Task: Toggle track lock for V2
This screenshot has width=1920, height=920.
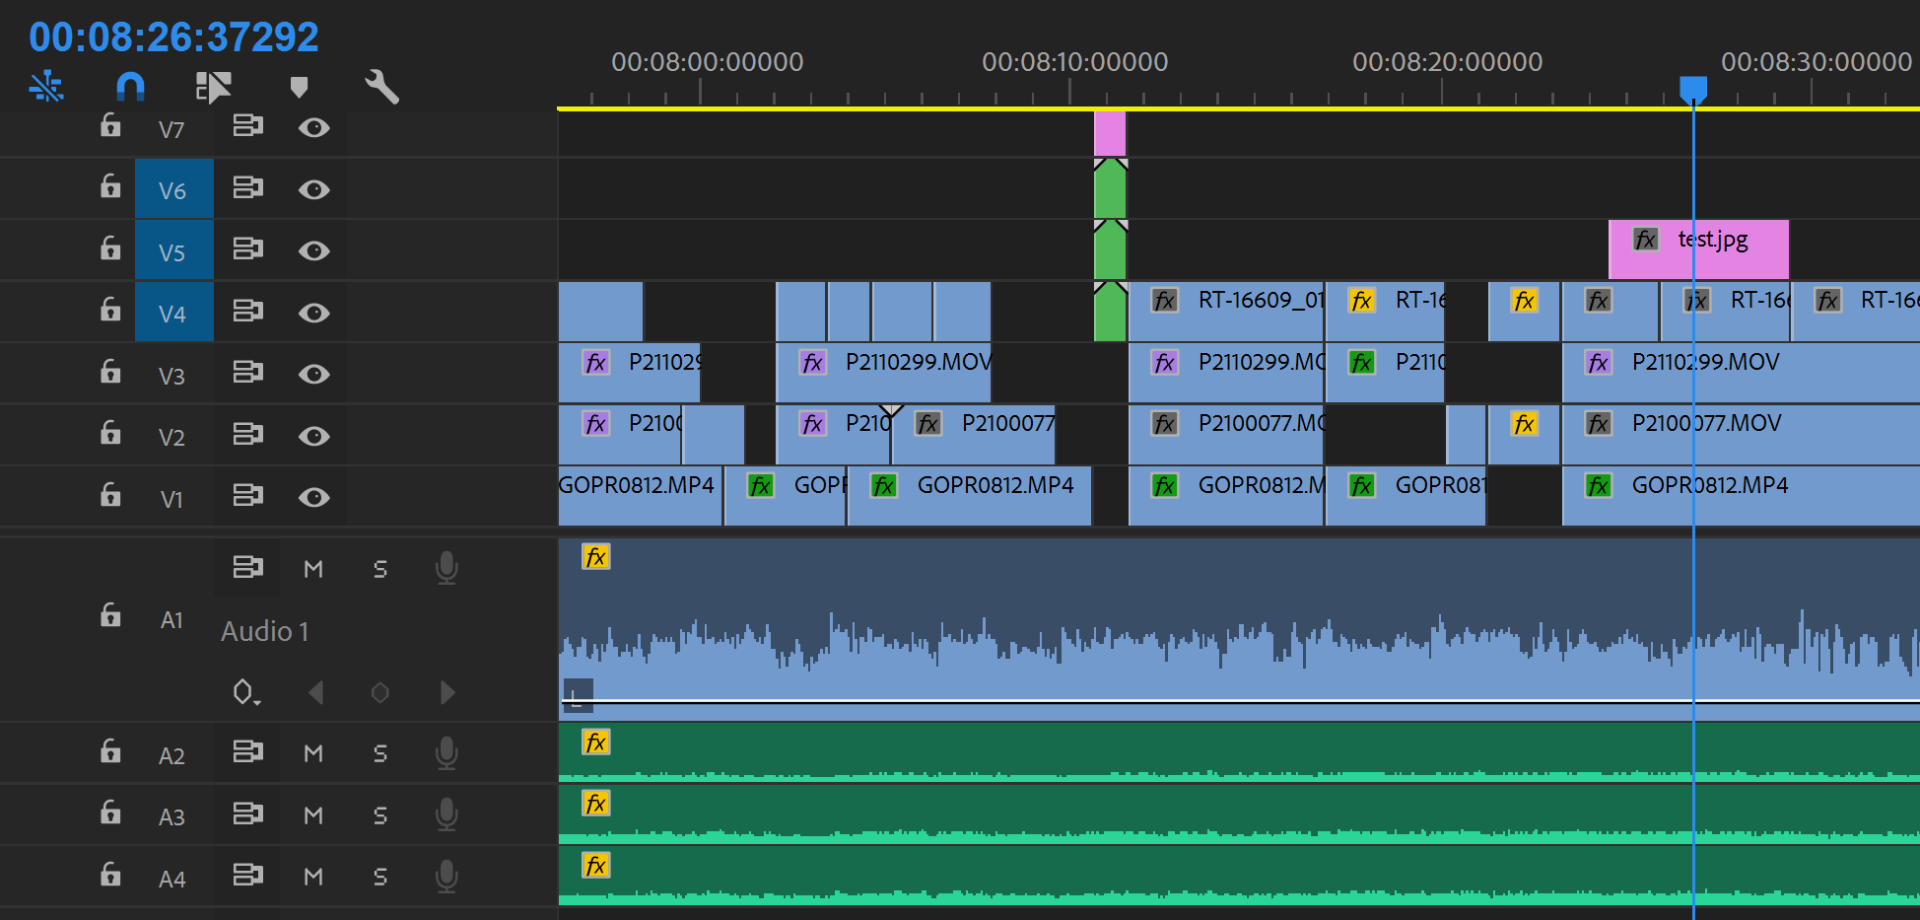Action: click(110, 434)
